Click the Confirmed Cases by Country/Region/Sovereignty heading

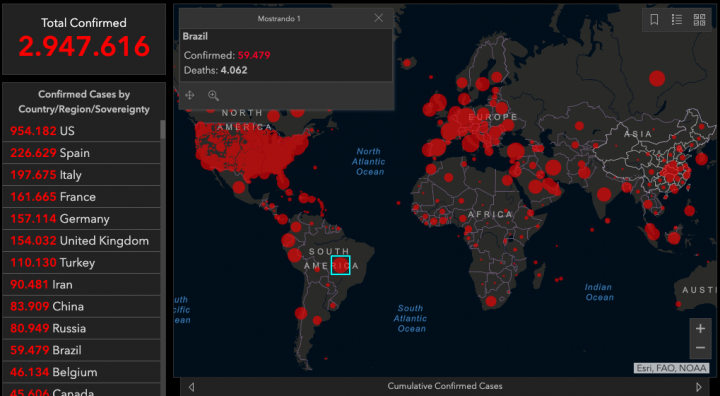(x=84, y=102)
